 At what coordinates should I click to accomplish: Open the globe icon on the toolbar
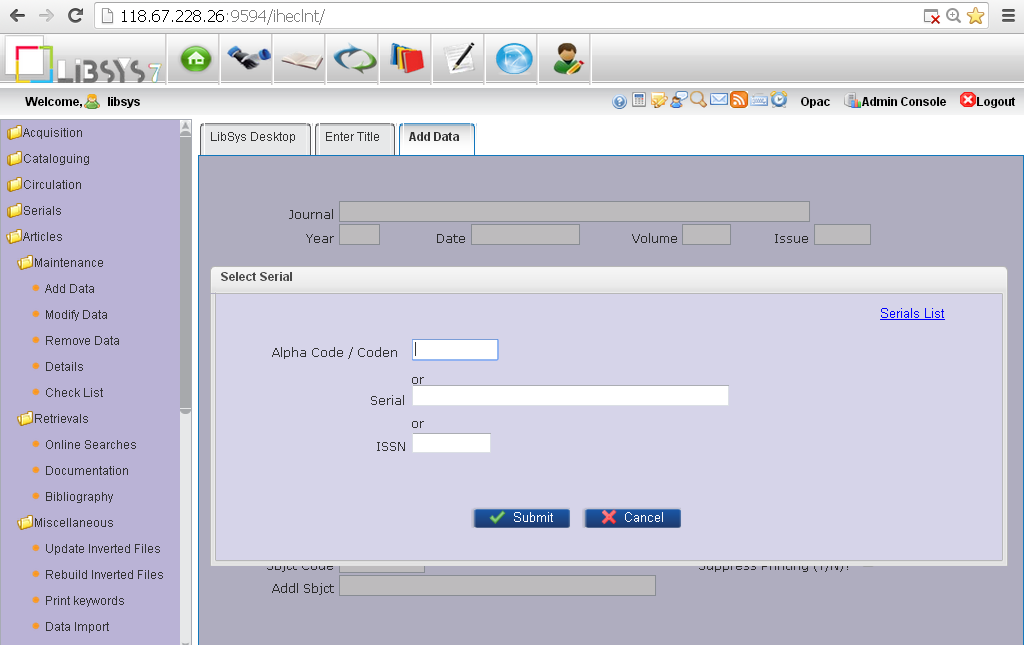click(511, 58)
